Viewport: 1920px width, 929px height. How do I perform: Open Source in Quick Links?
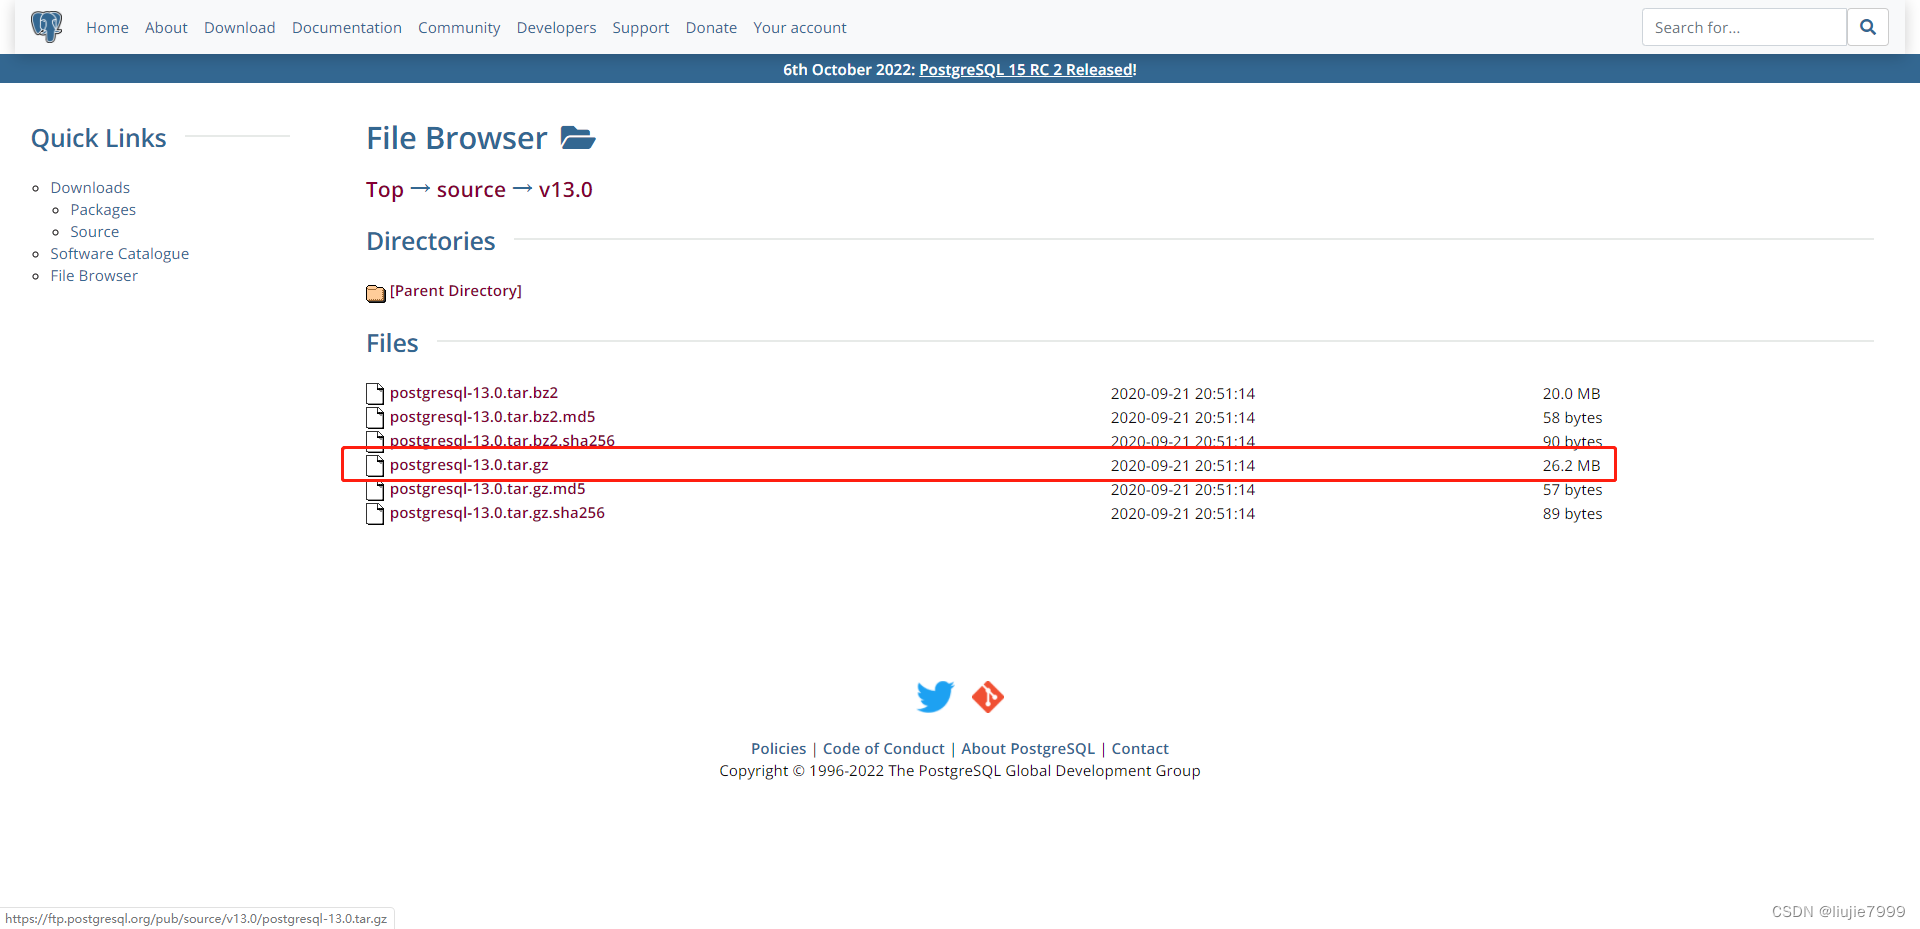tap(95, 231)
